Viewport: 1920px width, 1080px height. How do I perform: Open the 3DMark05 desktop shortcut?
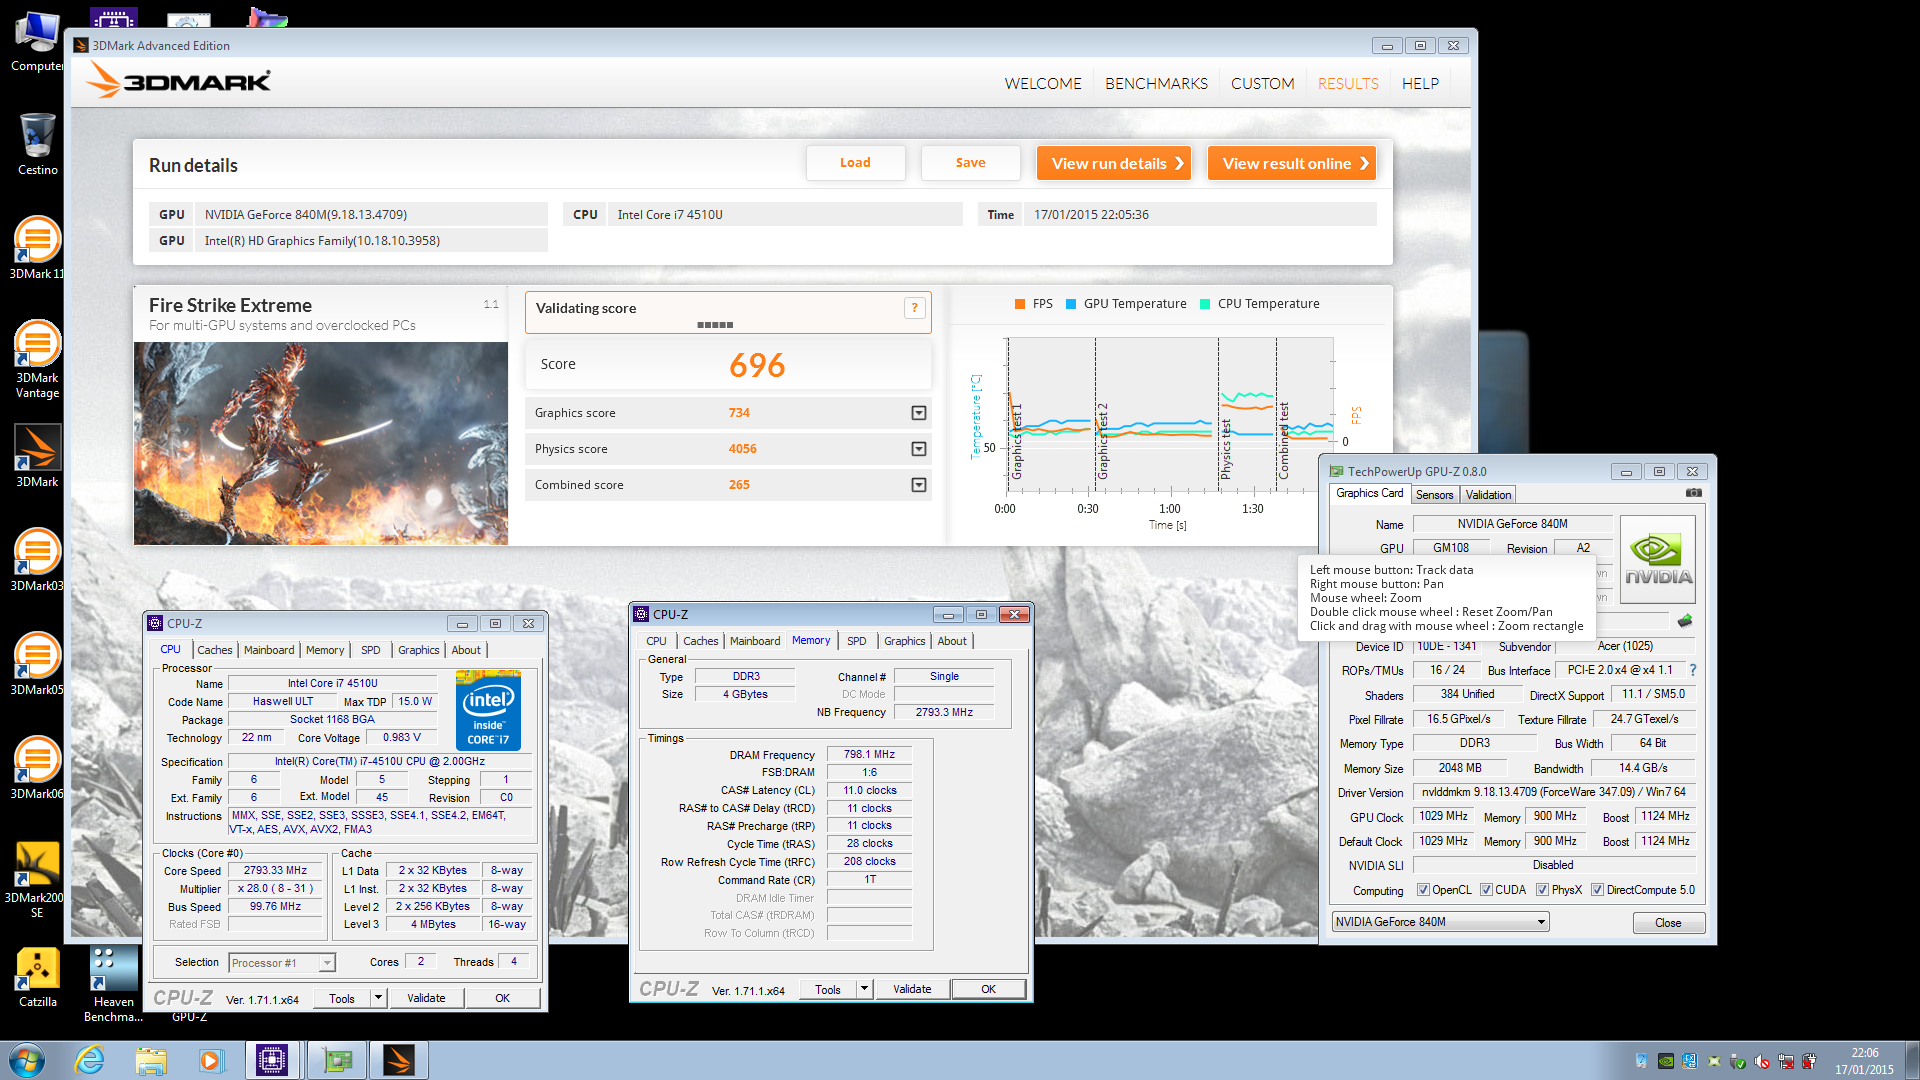(37, 663)
